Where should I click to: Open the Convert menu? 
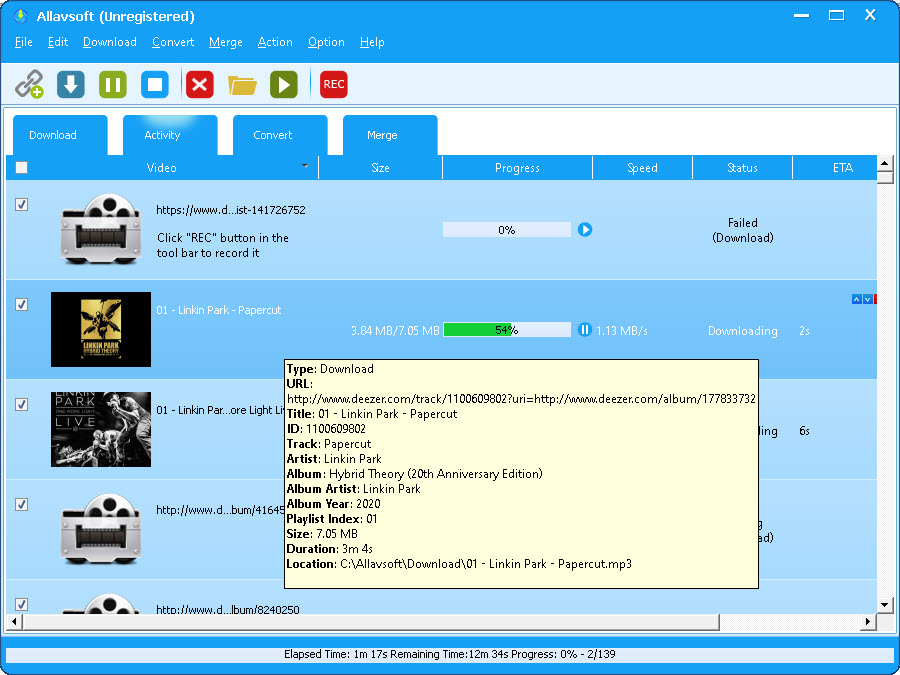click(x=173, y=42)
